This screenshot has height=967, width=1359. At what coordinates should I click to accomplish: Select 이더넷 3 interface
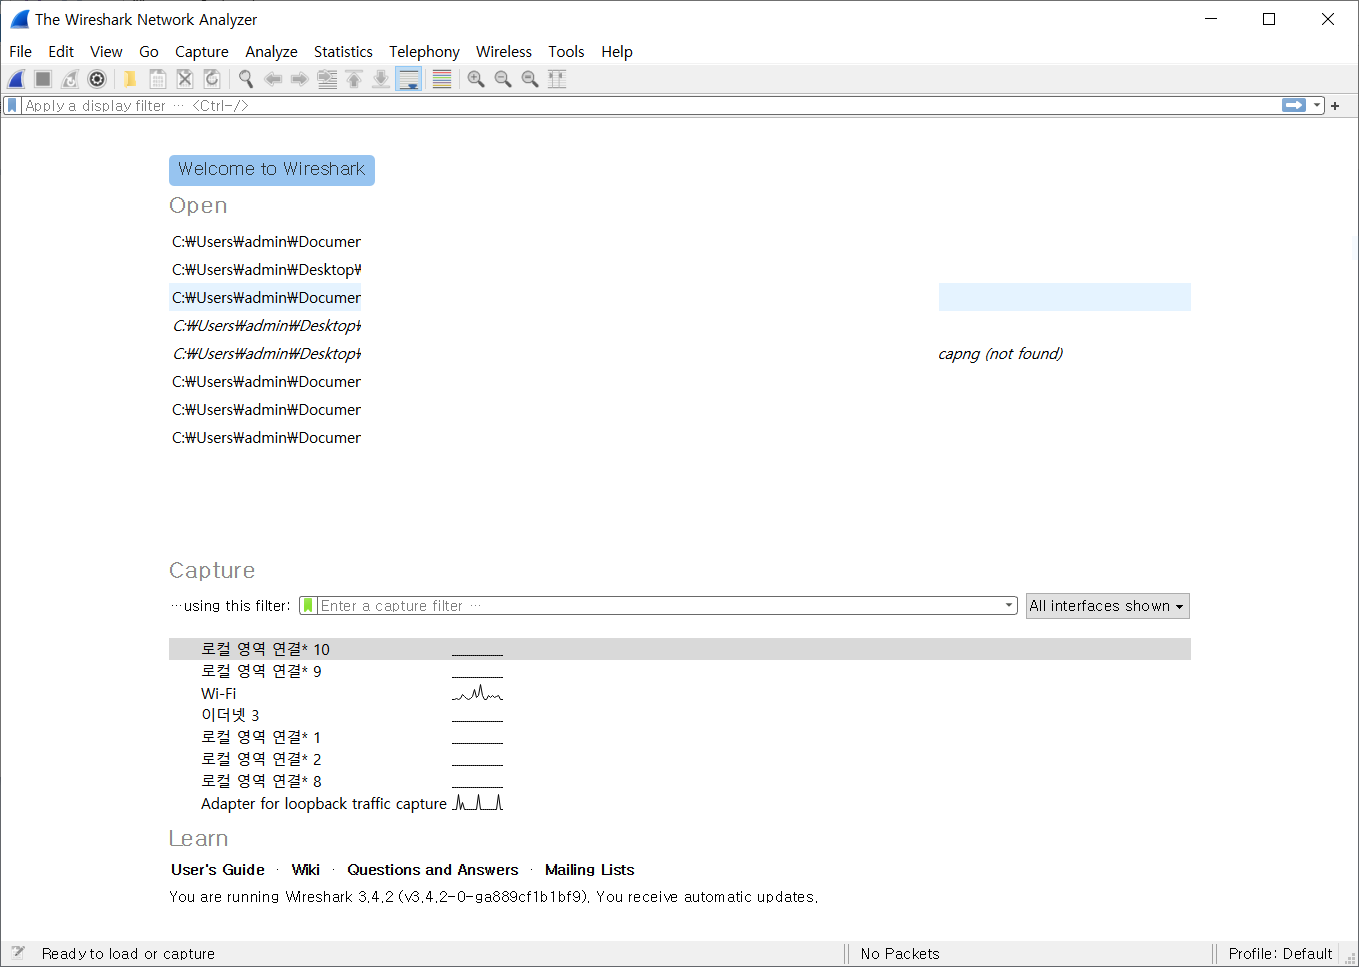[x=680, y=715]
